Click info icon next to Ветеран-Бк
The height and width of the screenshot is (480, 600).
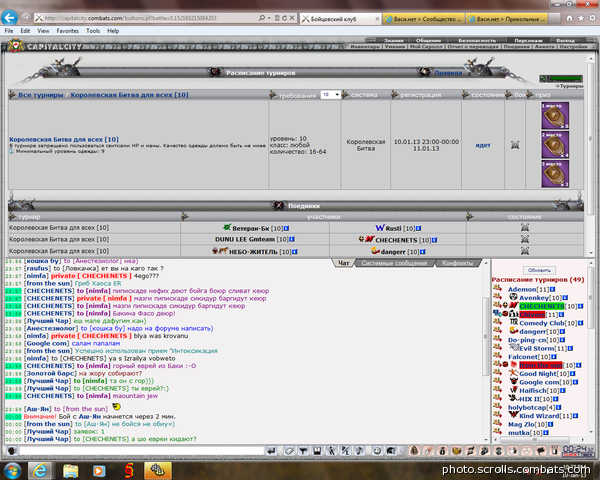286,229
